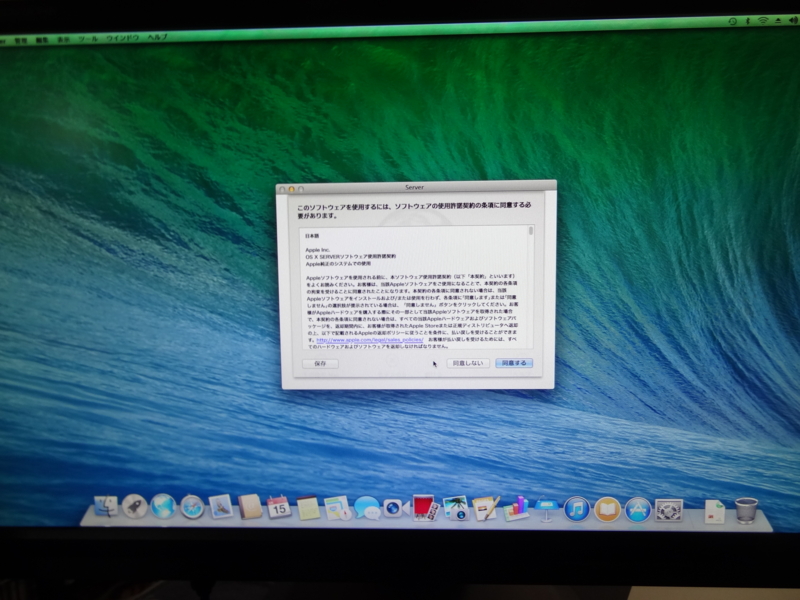Open iBooks orange book icon
The height and width of the screenshot is (600, 800).
[607, 509]
